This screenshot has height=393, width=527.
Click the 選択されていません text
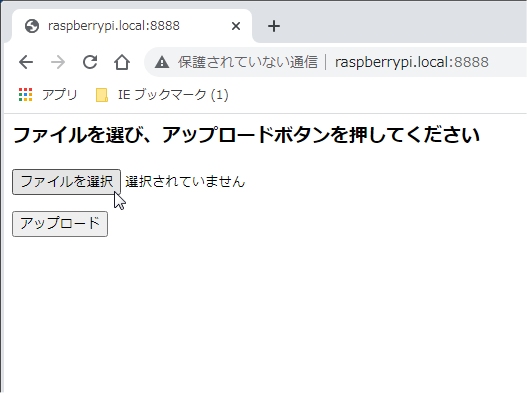click(x=185, y=182)
